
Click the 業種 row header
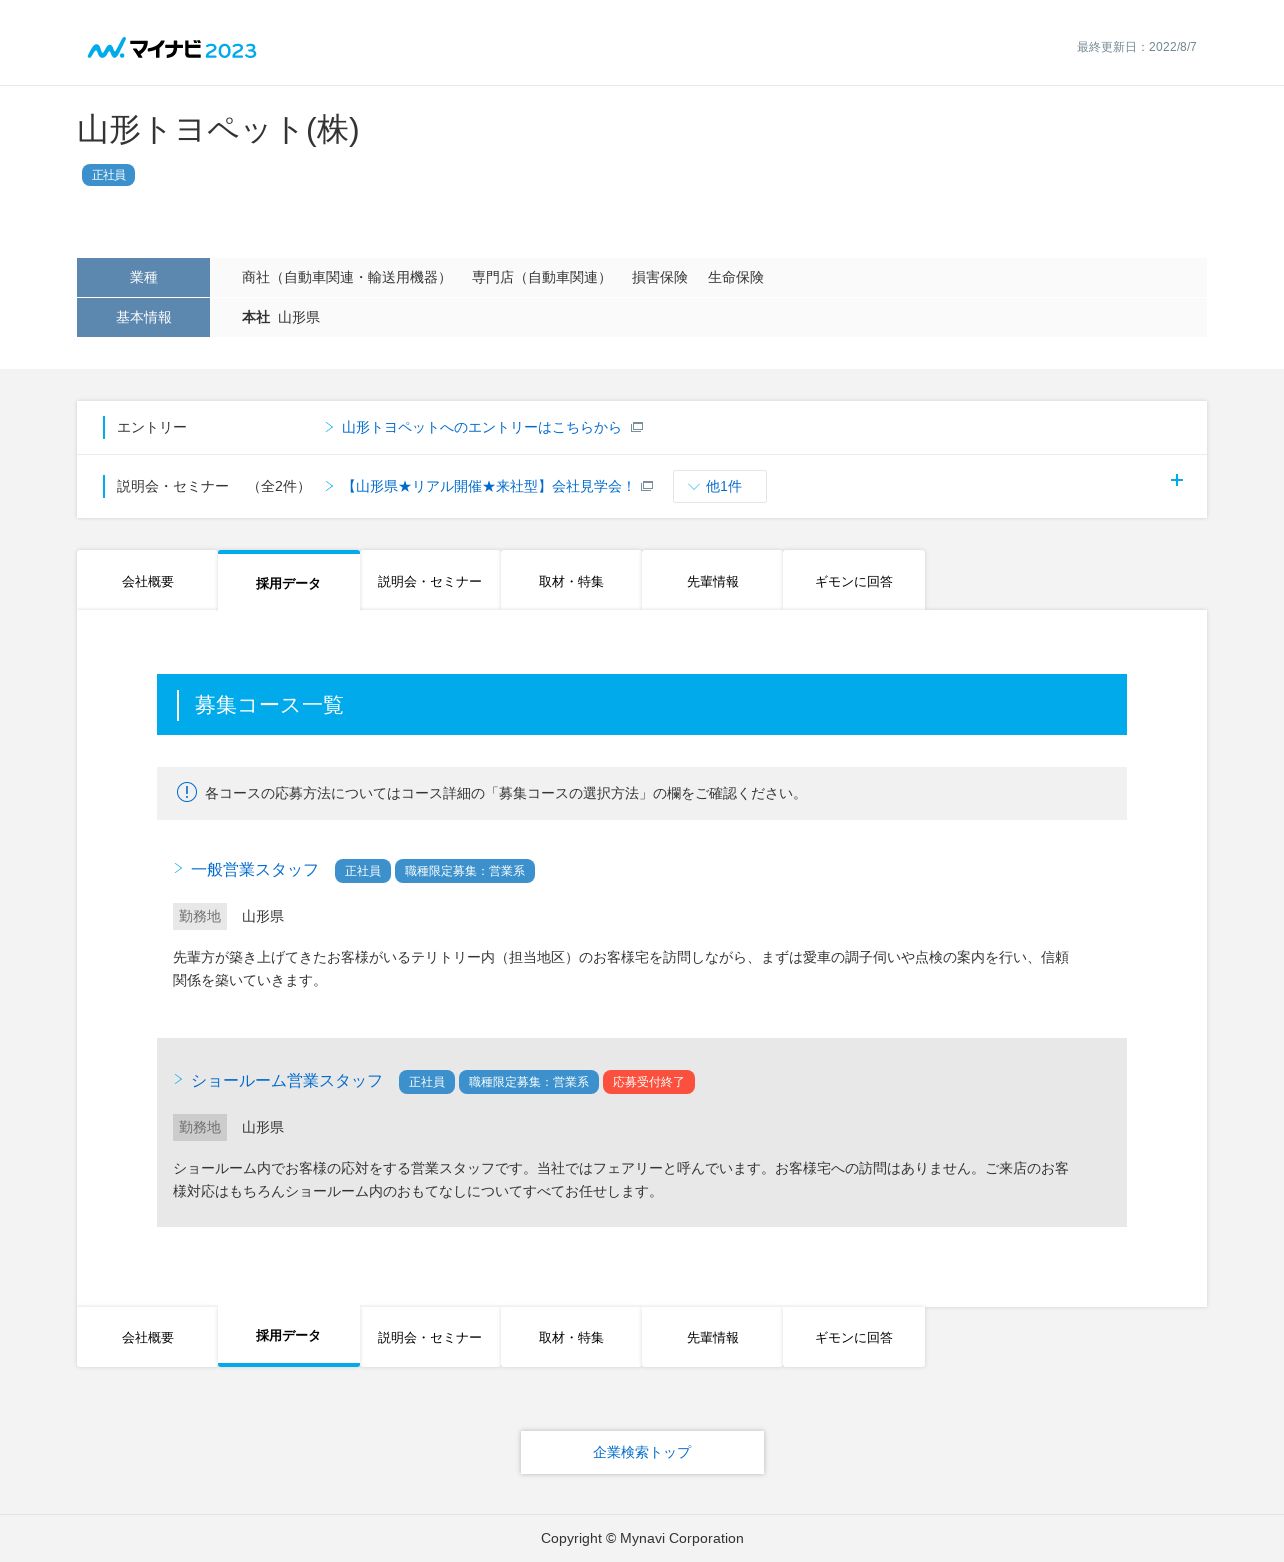(x=143, y=277)
